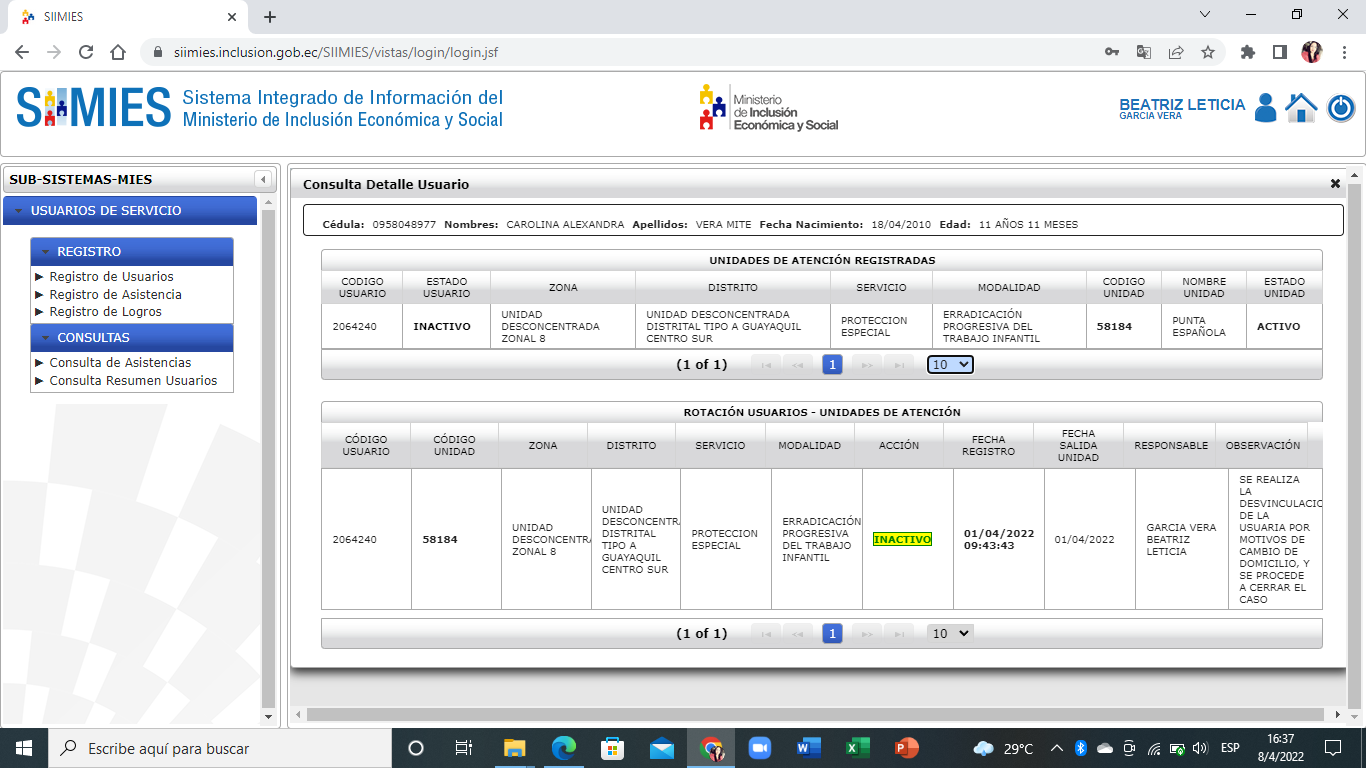Collapse the SUB-SISTEMAS-MIES sidebar panel

pos(263,180)
